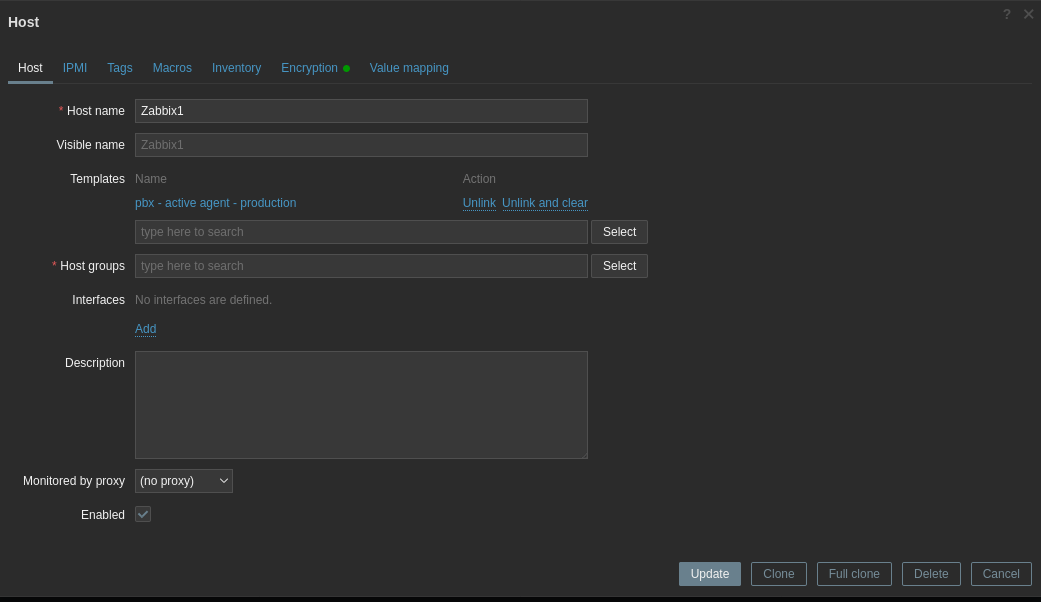Switch to the Macros tab
Image resolution: width=1041 pixels, height=602 pixels.
point(171,67)
